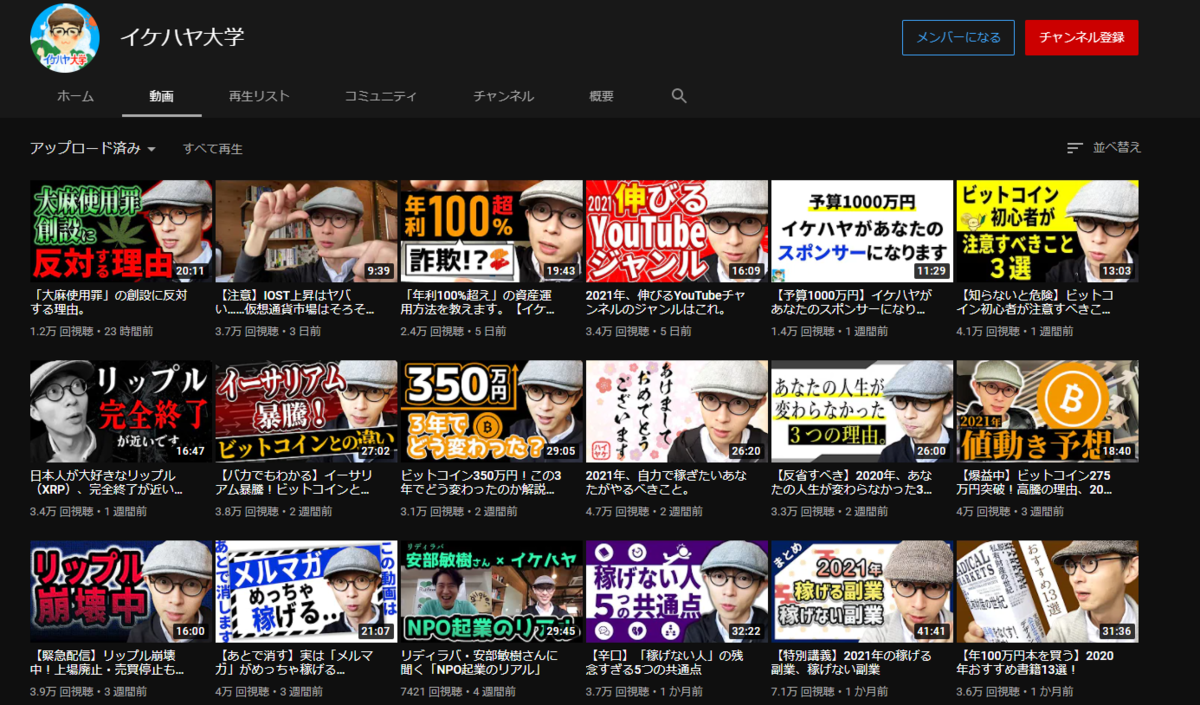Image resolution: width=1200 pixels, height=705 pixels.
Task: Click title 【あとで消す】実は「メルマガ」
Action: (x=295, y=662)
